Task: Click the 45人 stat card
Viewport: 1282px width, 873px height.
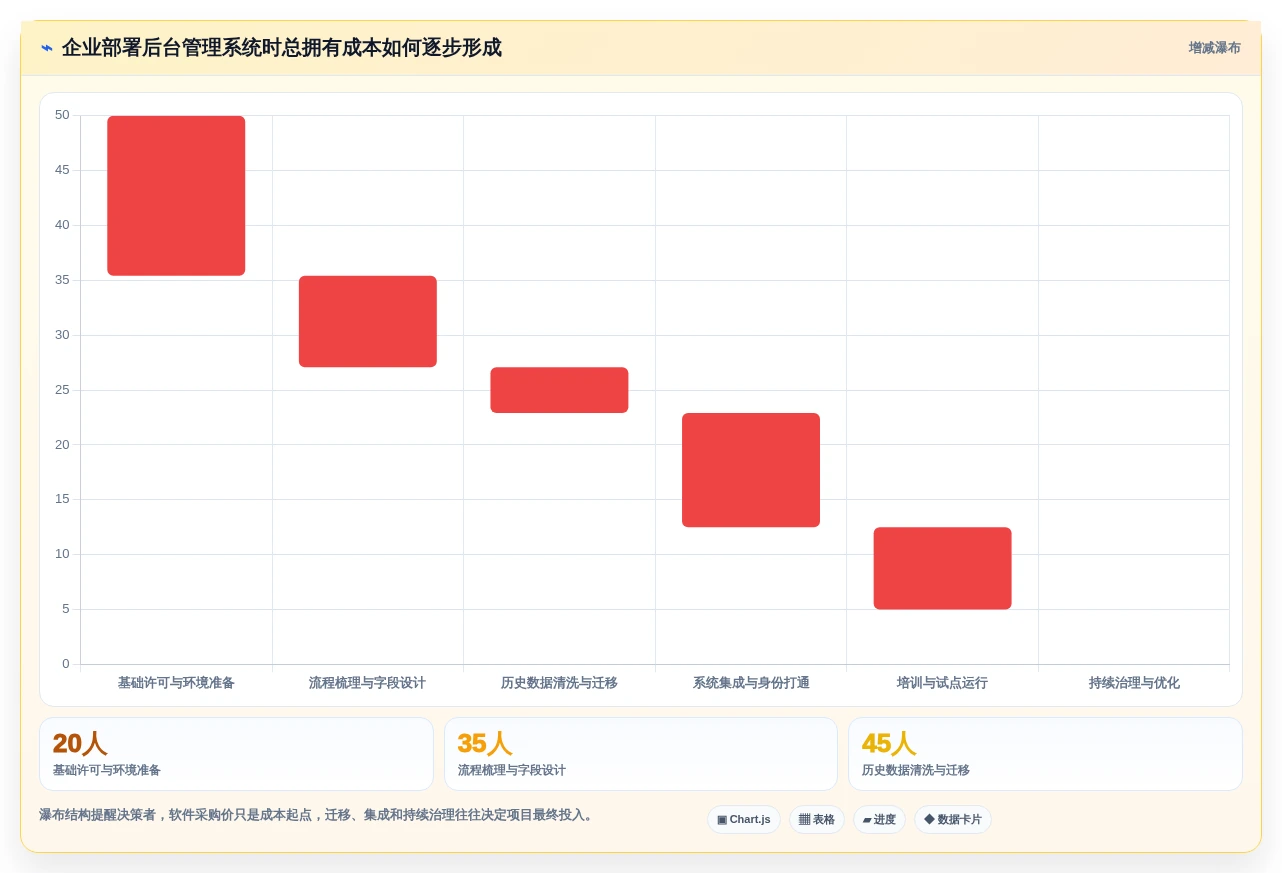Action: [1045, 754]
